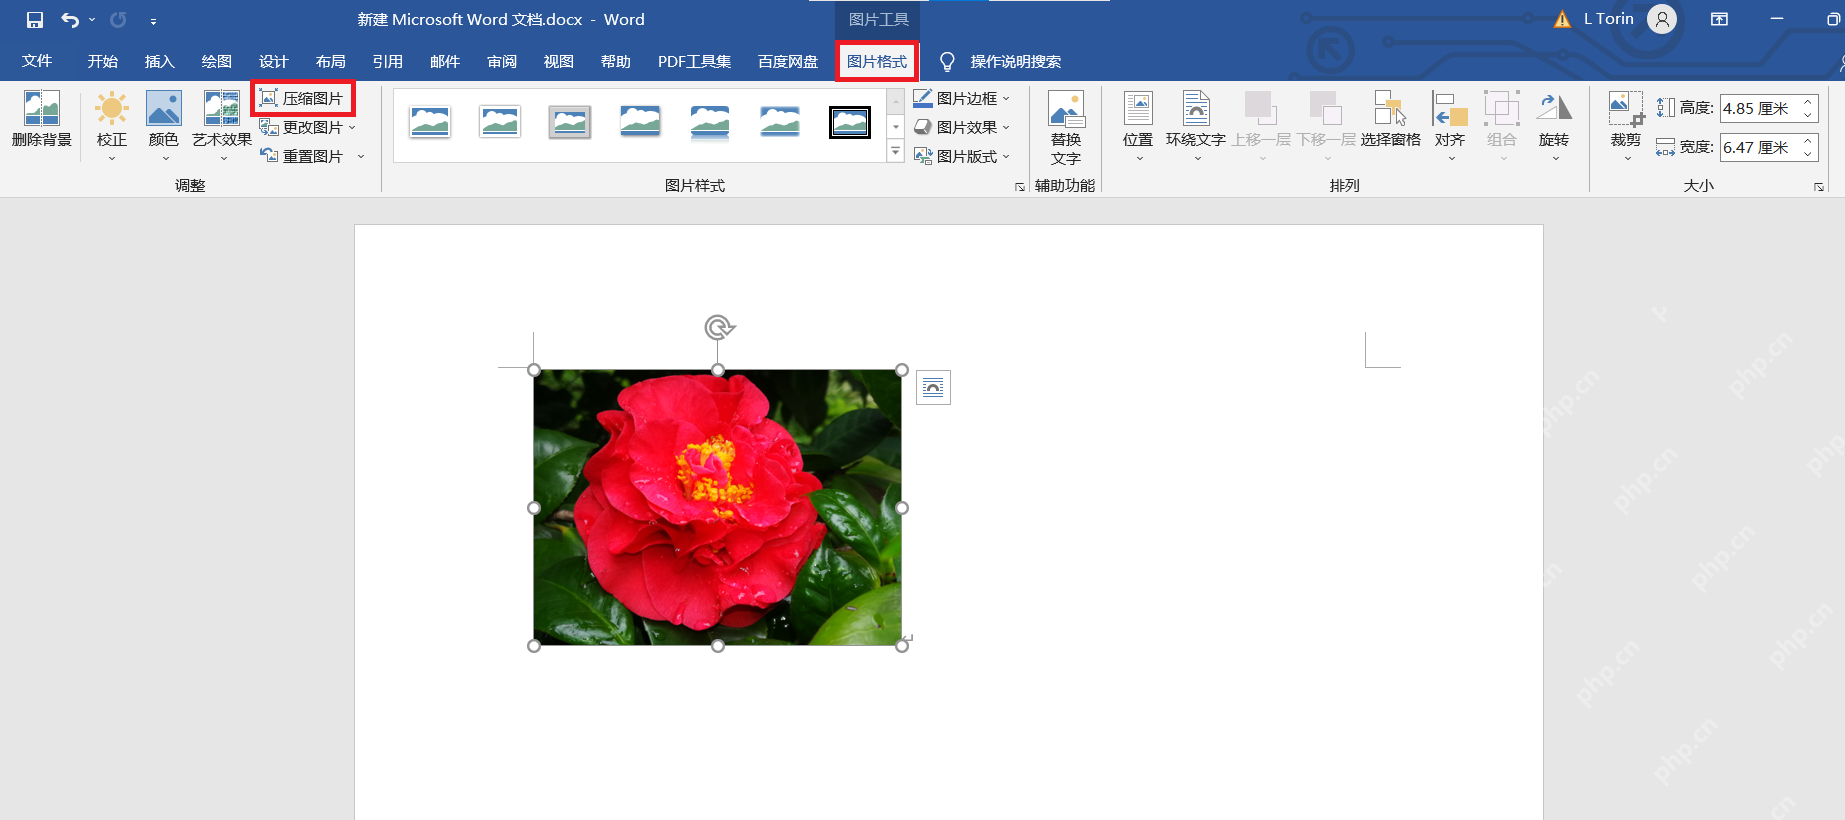Open the ribbon display options icon
The width and height of the screenshot is (1845, 820).
tap(1720, 19)
